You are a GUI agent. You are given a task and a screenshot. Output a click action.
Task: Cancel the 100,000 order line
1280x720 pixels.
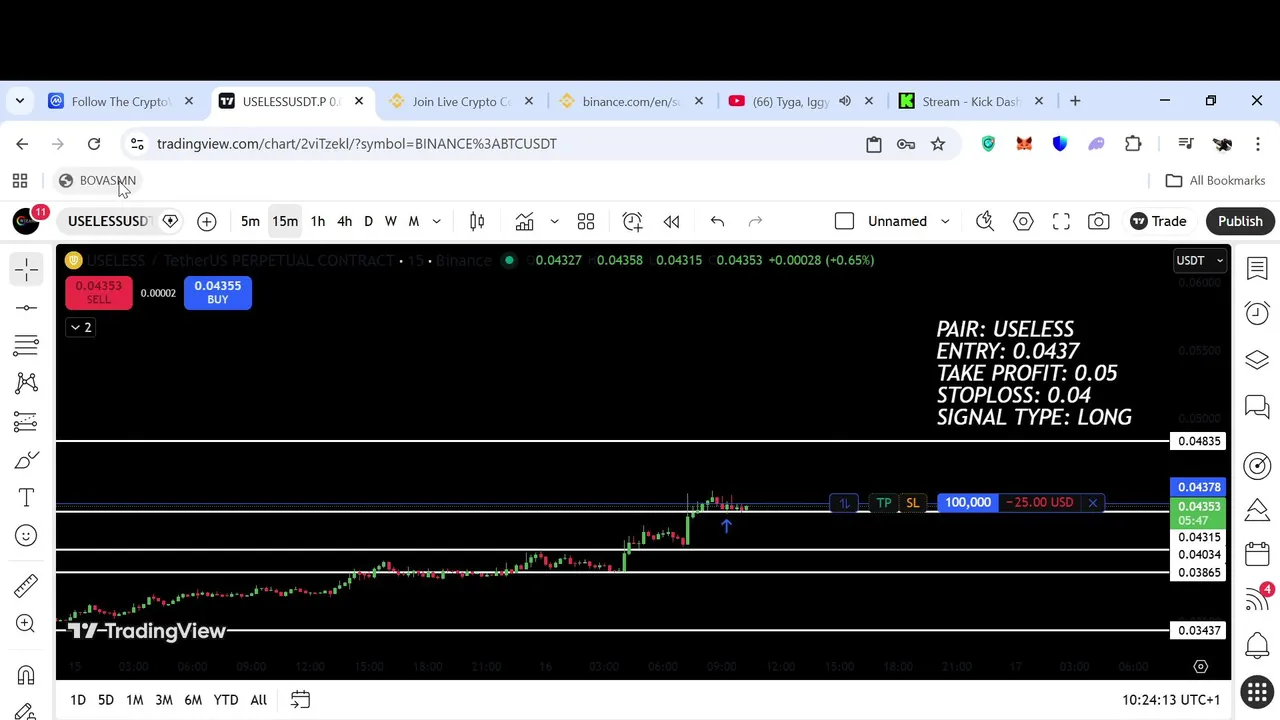[1093, 503]
